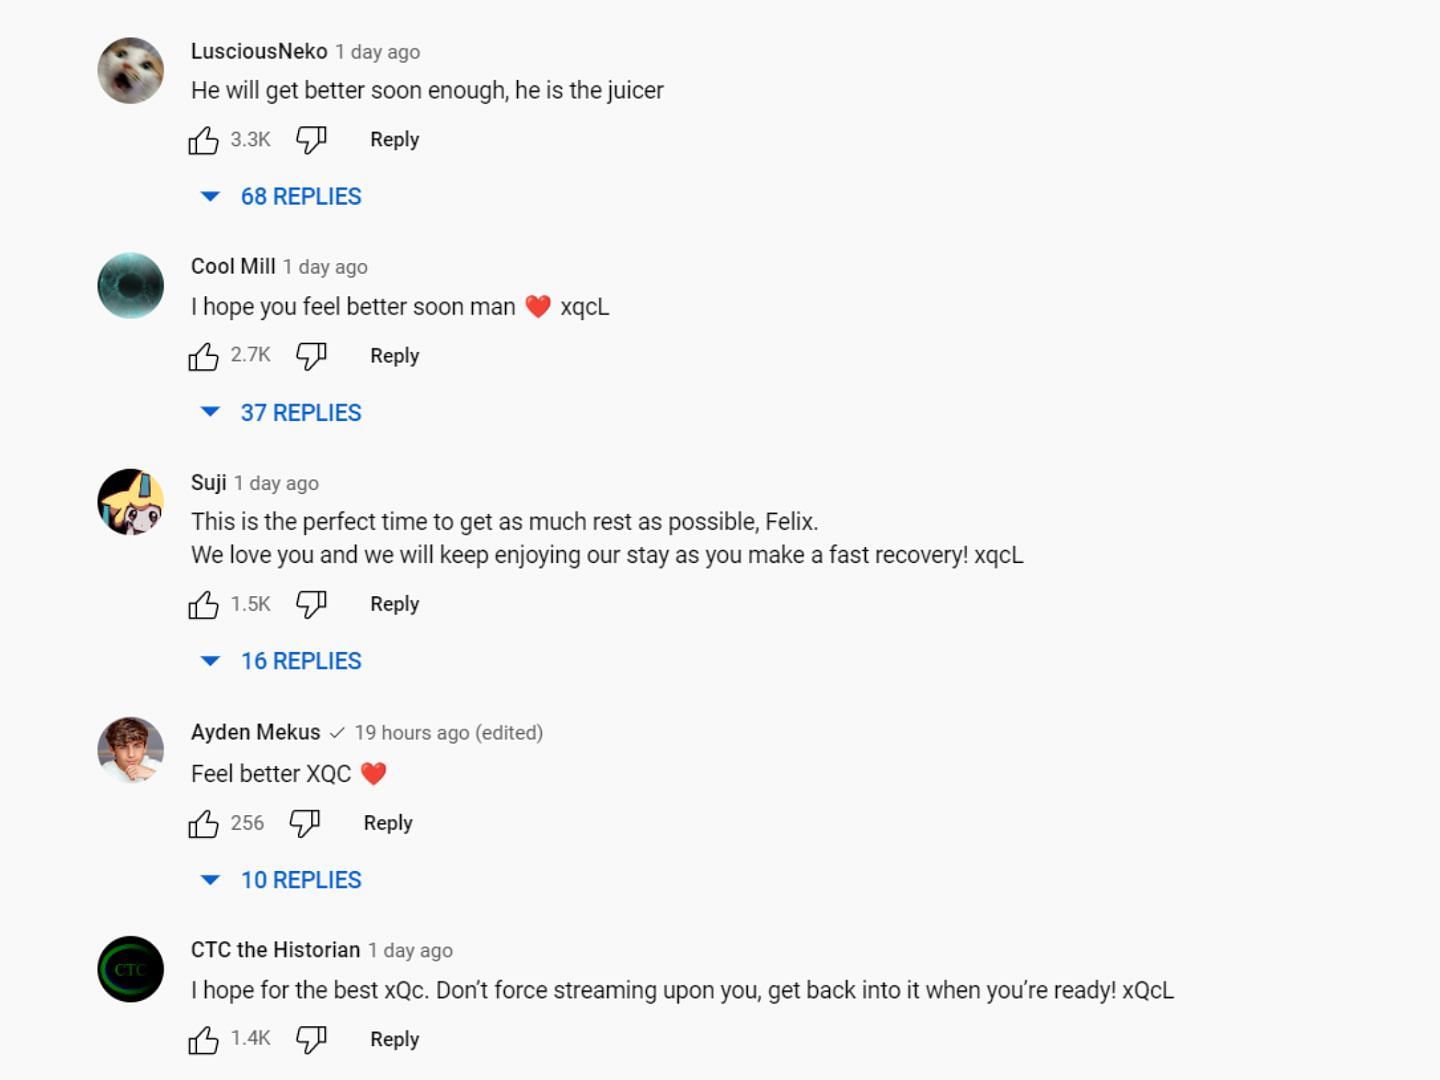Expand the 37 replies thread
This screenshot has height=1080, width=1440.
point(300,413)
